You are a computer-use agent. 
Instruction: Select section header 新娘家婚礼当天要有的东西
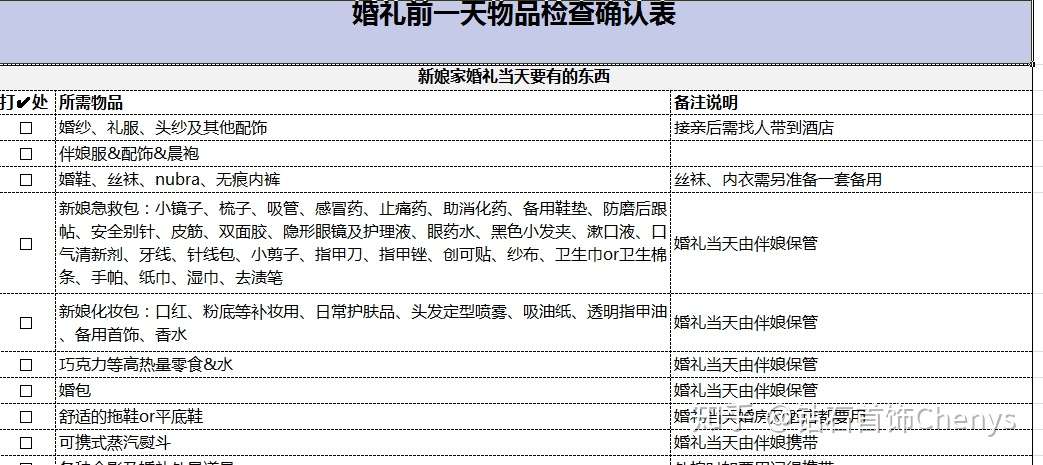[516, 77]
